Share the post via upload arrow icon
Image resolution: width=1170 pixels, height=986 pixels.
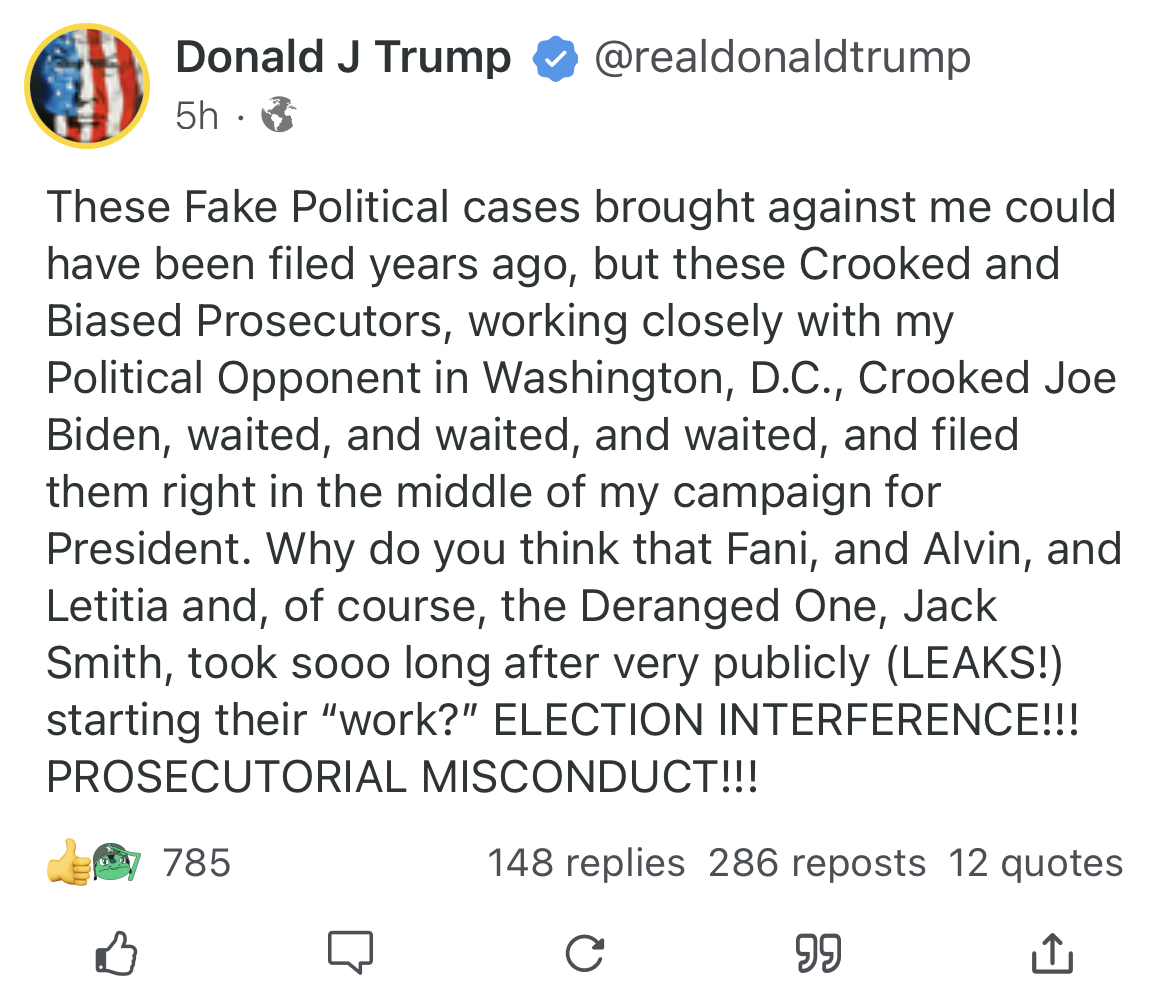coord(1052,953)
